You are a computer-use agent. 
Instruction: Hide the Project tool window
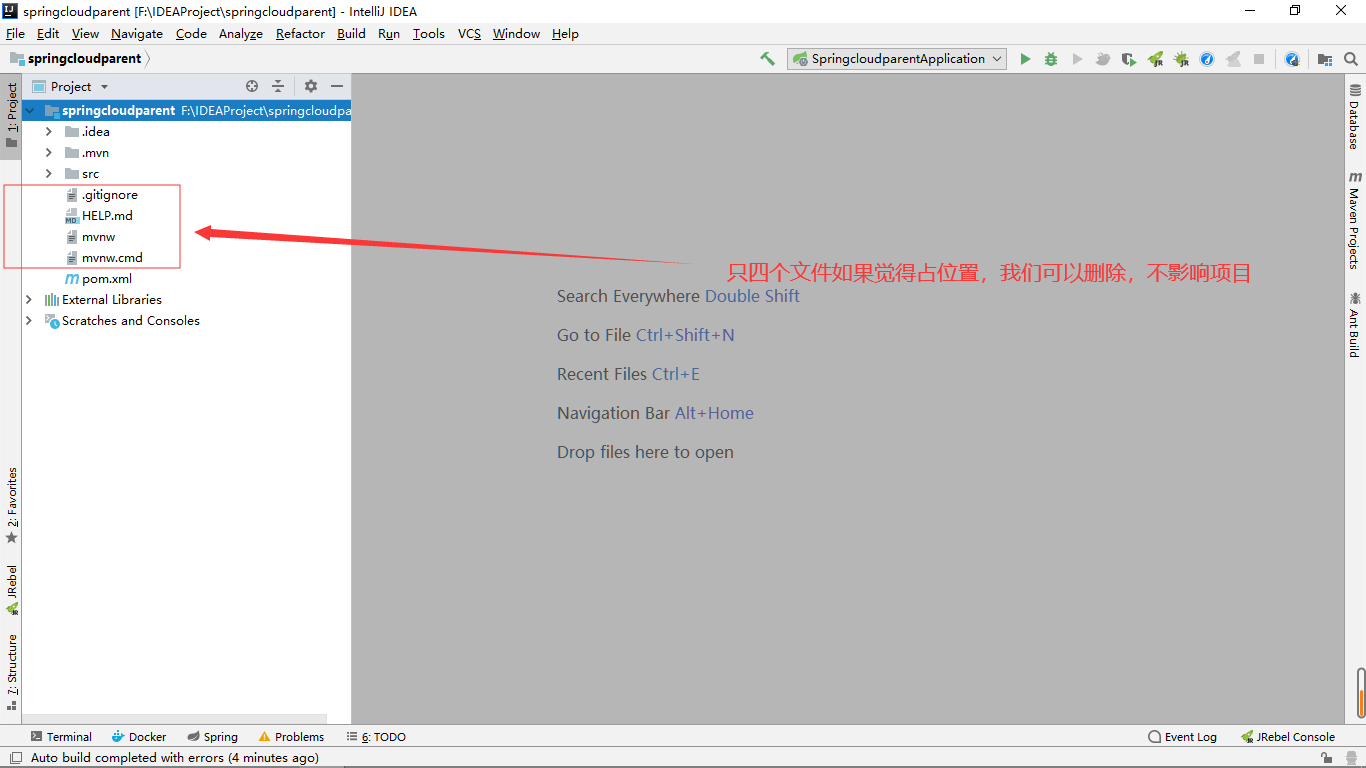point(337,86)
